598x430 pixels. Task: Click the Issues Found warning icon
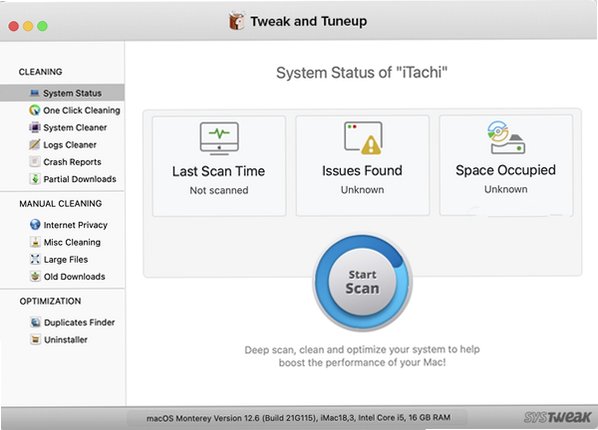[x=363, y=138]
